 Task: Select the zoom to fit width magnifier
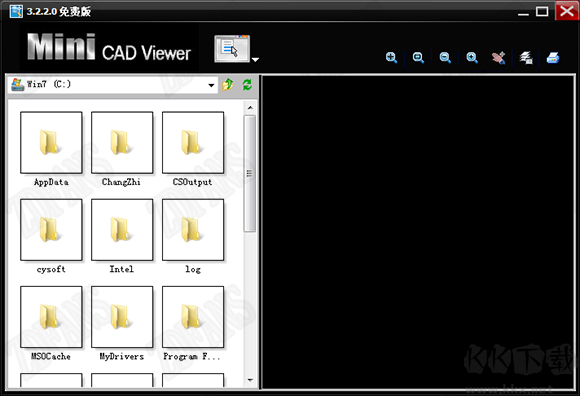(x=418, y=58)
